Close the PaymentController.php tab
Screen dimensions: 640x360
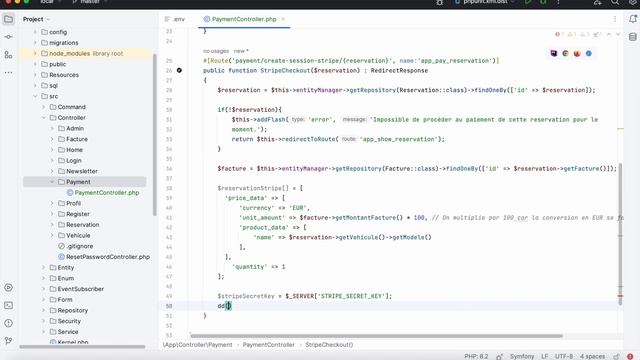[x=283, y=19]
